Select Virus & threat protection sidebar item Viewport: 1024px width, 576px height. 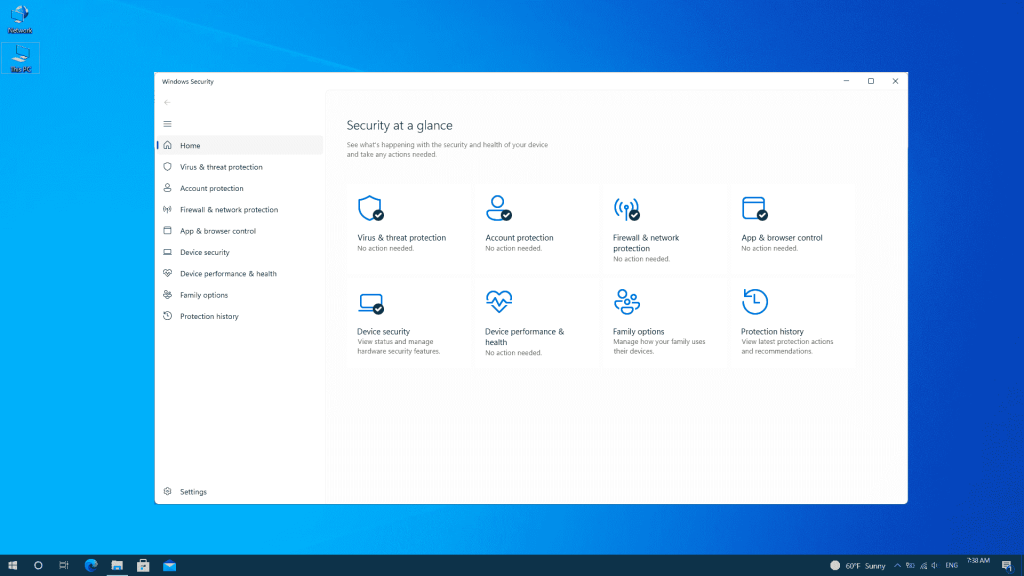pyautogui.click(x=240, y=167)
